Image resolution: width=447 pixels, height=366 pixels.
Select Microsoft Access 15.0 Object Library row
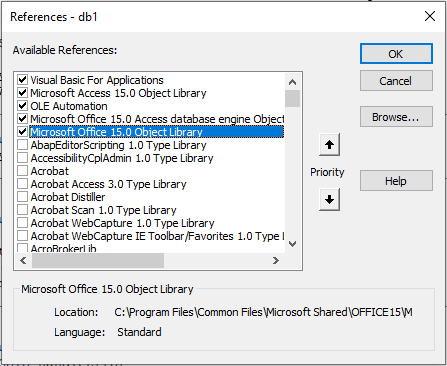click(118, 93)
